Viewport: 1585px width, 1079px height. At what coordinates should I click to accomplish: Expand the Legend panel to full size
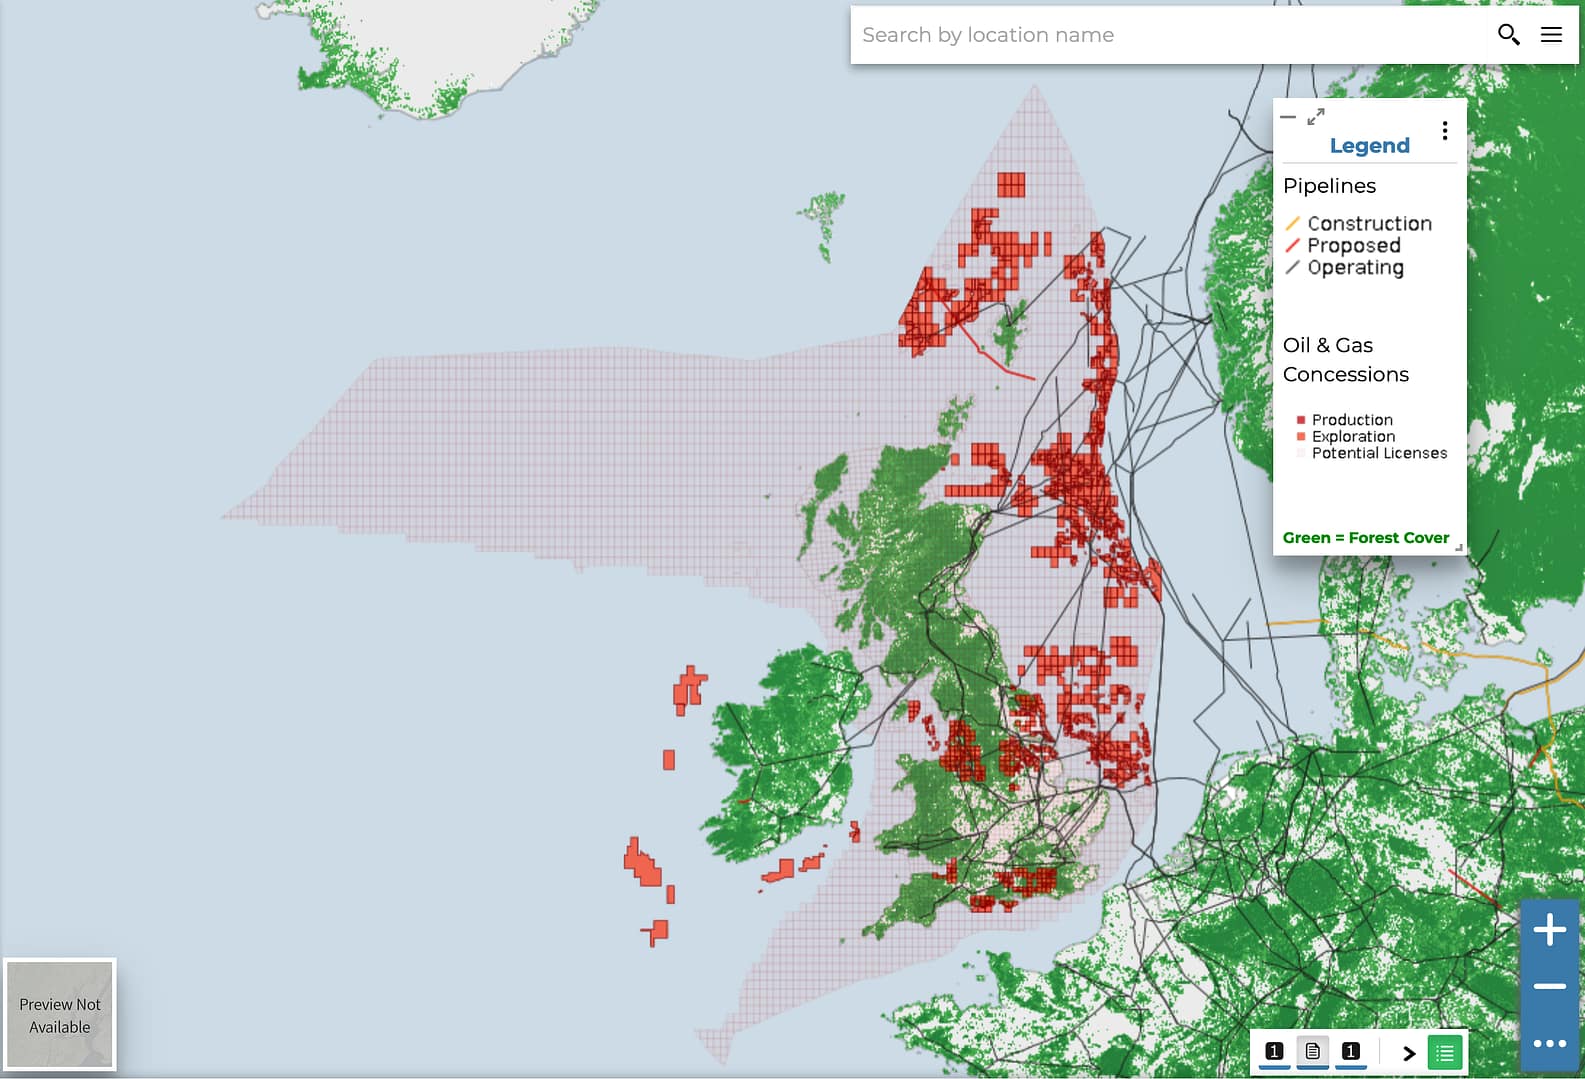[1316, 117]
